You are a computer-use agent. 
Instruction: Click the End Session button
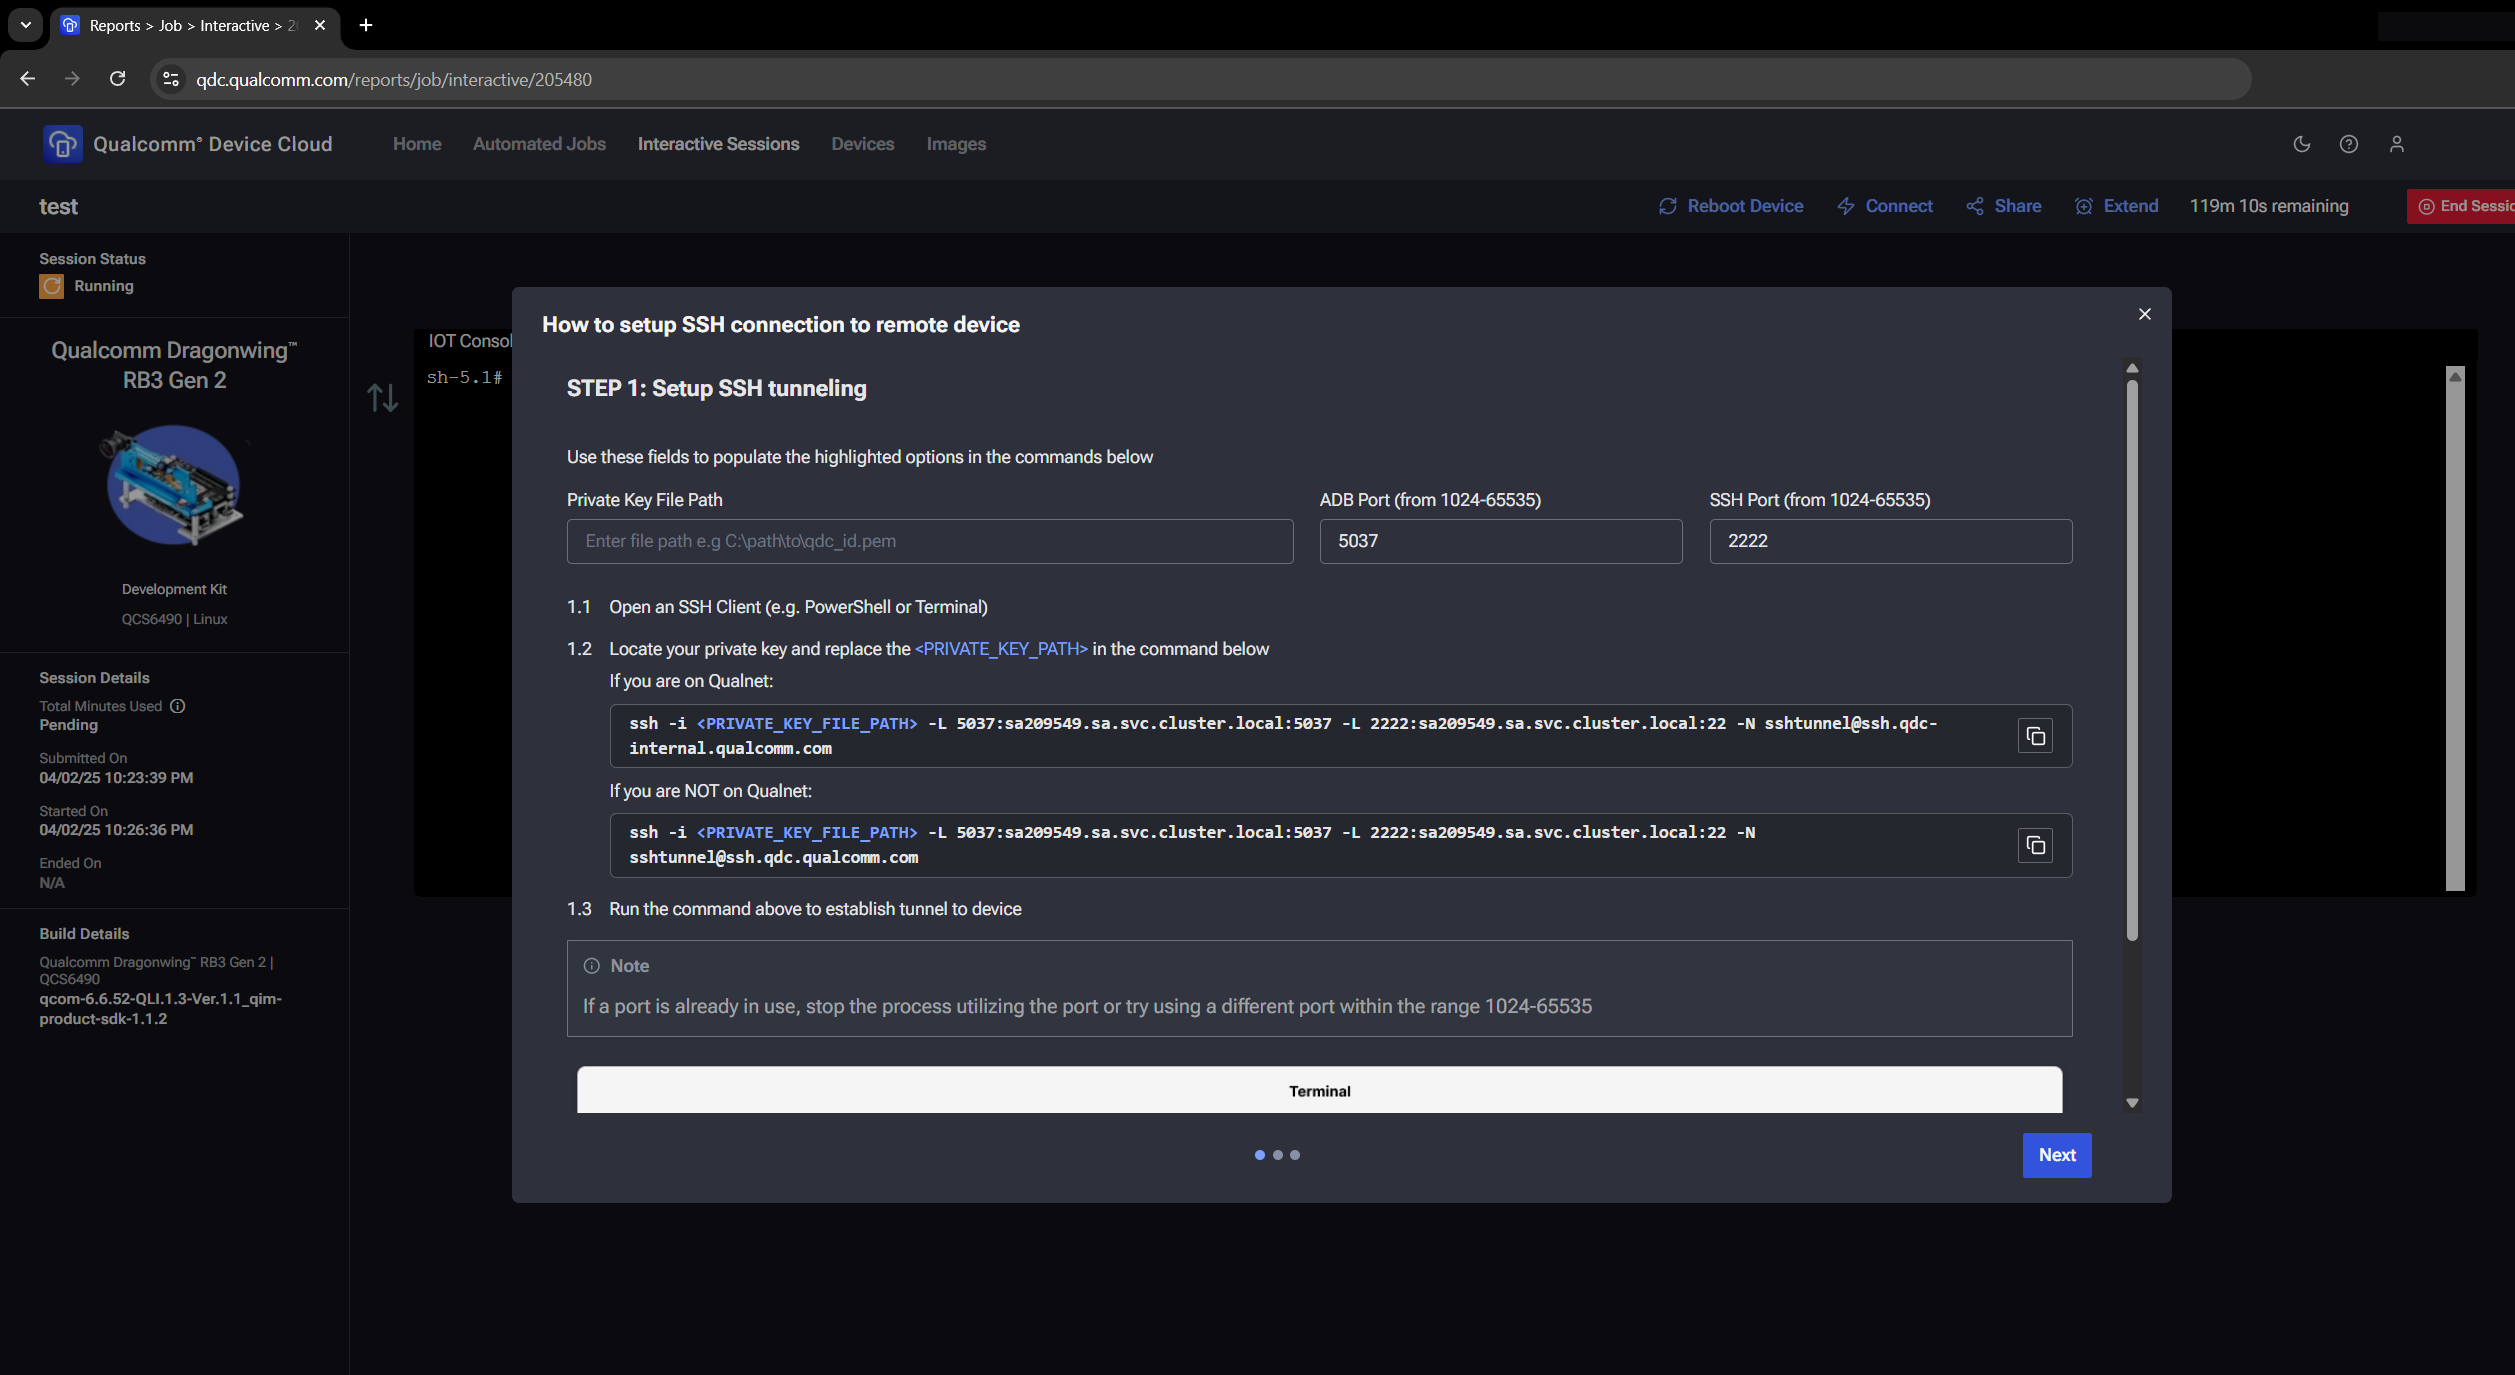click(2463, 206)
